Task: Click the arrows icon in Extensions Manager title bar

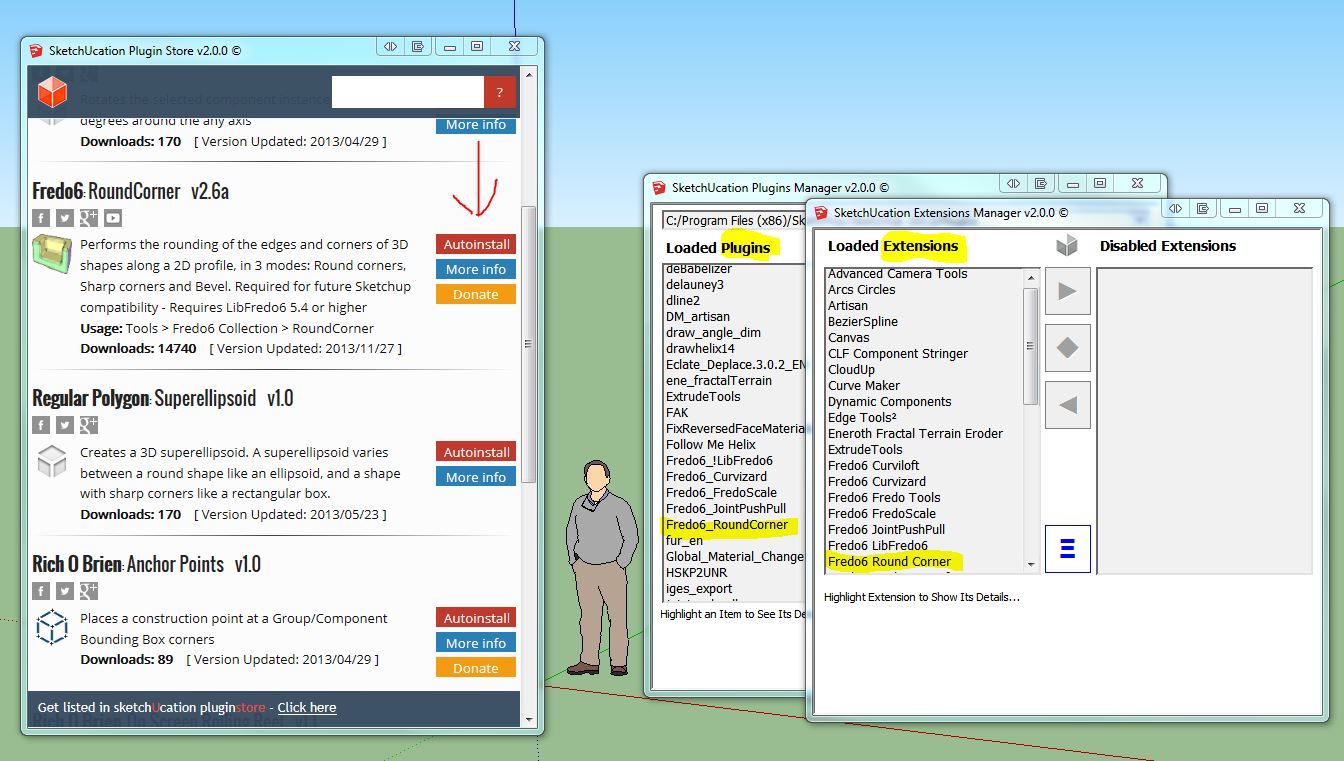Action: (1175, 208)
